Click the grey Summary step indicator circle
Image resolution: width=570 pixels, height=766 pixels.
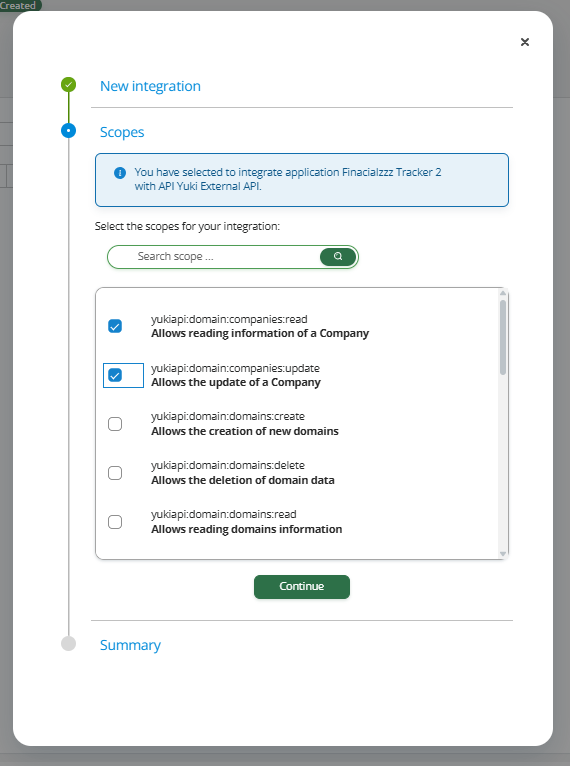coord(68,643)
